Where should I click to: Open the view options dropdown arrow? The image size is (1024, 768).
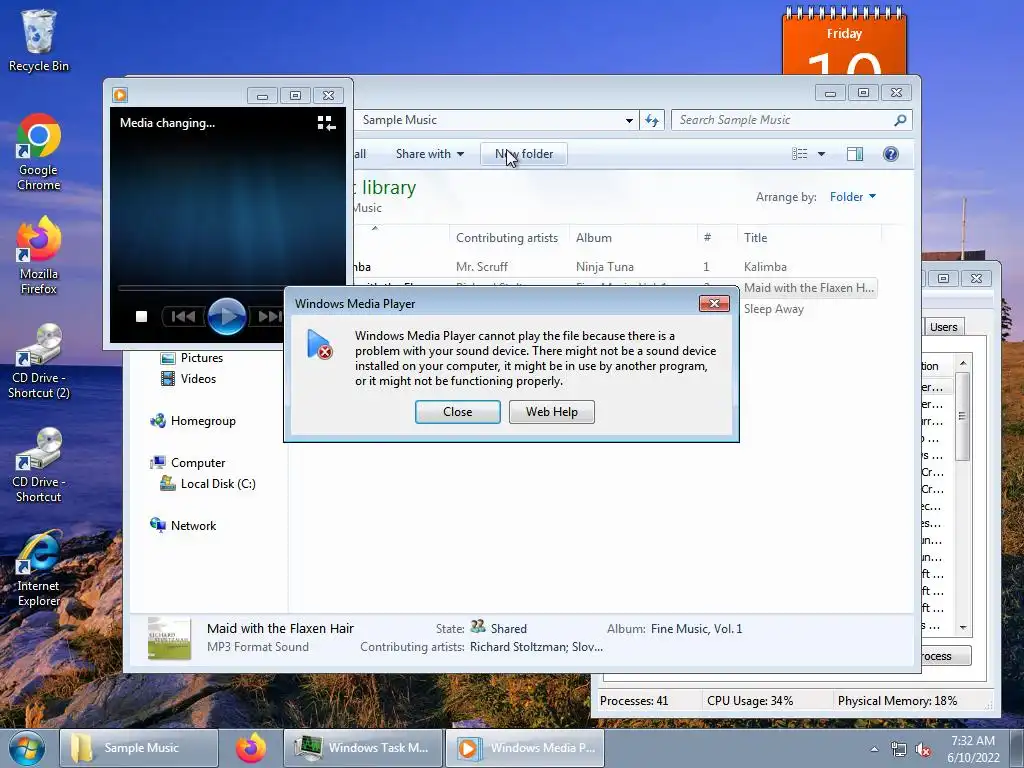pyautogui.click(x=822, y=154)
